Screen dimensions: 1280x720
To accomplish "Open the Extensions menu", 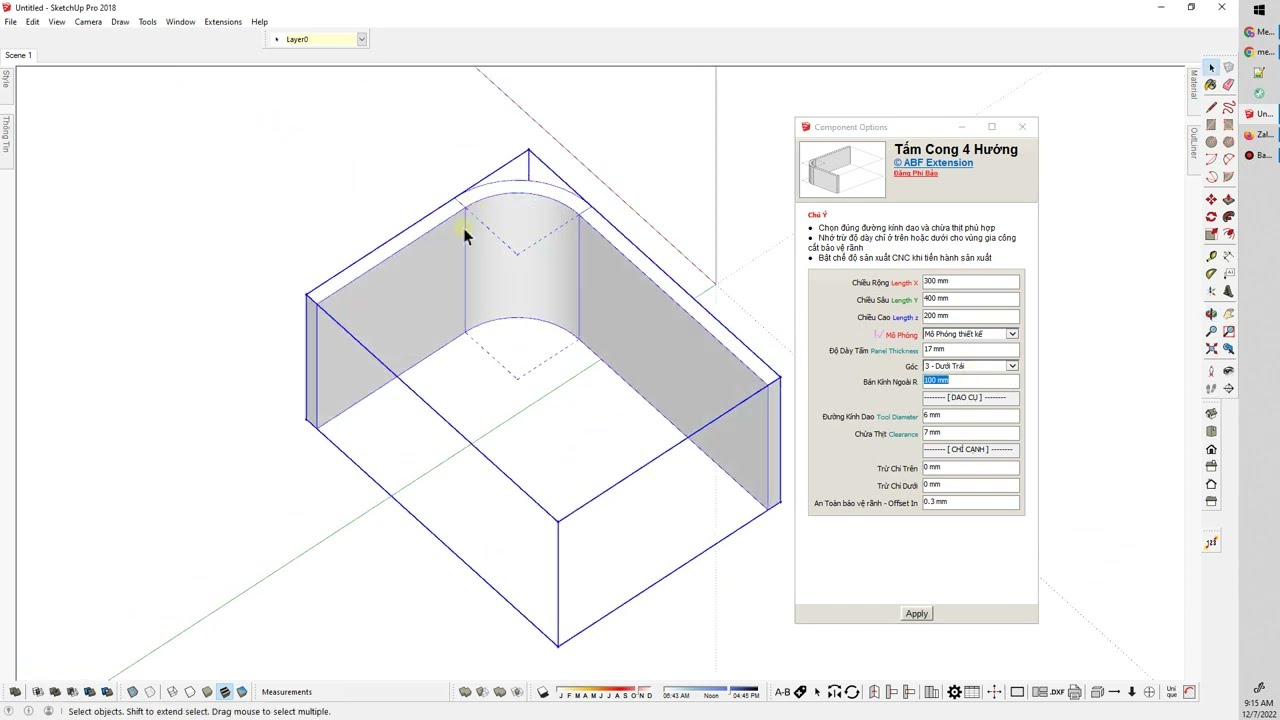I will (223, 22).
